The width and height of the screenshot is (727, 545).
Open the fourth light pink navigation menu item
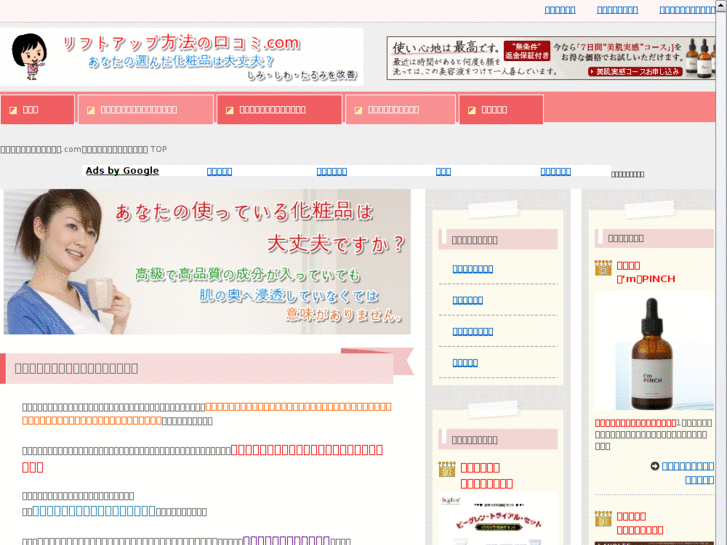tap(400, 109)
